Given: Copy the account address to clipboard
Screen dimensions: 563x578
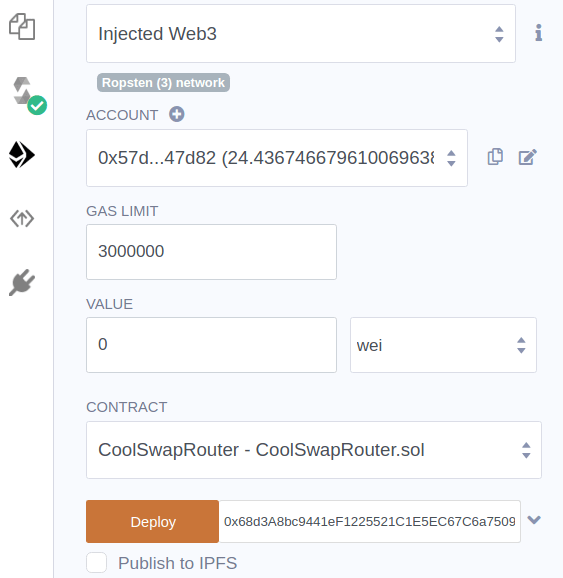Looking at the screenshot, I should (495, 157).
